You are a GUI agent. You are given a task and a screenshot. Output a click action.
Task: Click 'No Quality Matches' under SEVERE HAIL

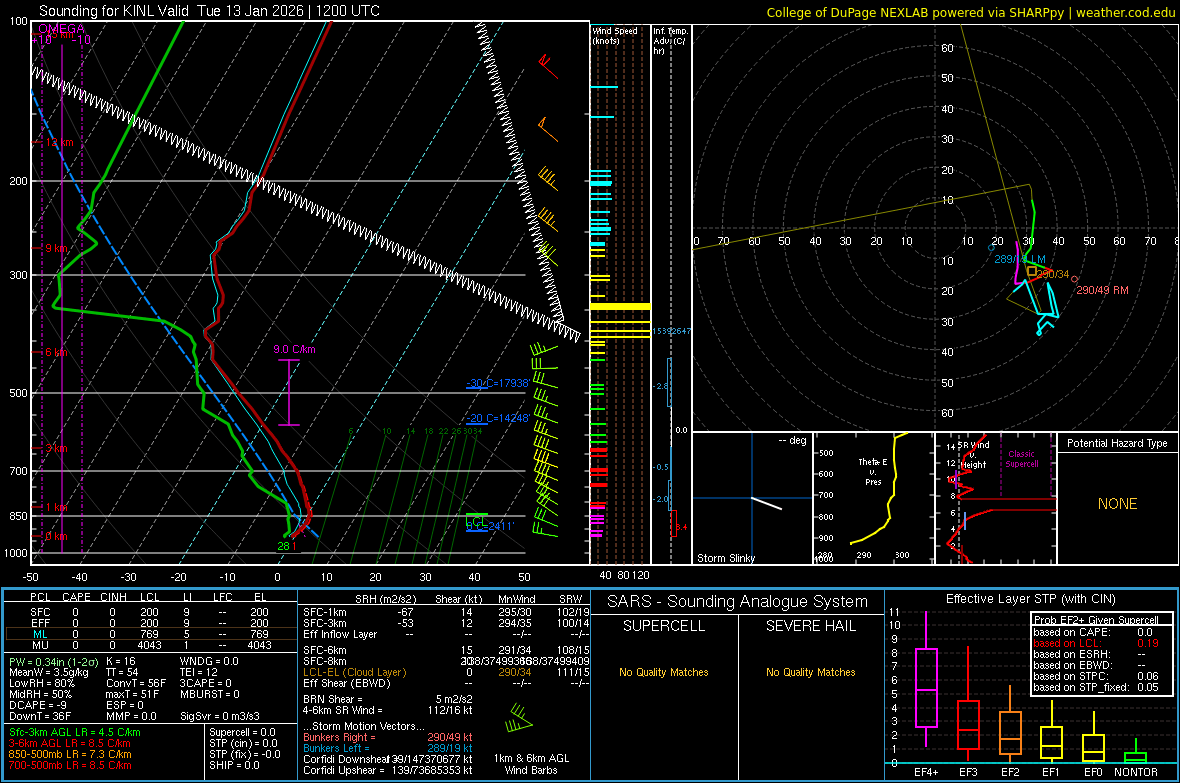pyautogui.click(x=810, y=672)
